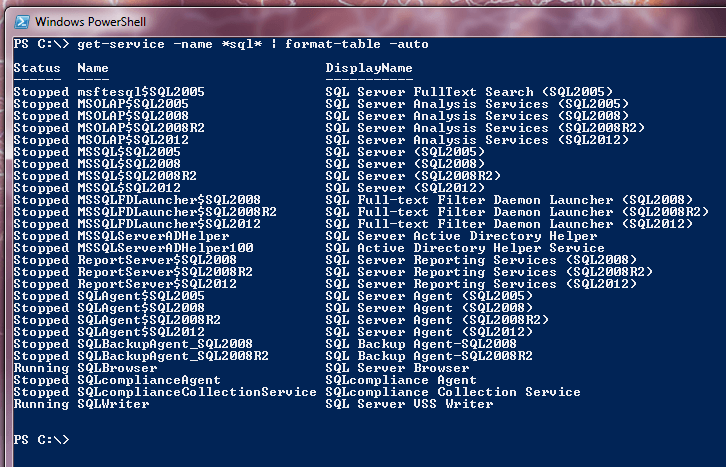Click display name SQL Active Directory Helper Service
The height and width of the screenshot is (467, 726).
pos(465,249)
